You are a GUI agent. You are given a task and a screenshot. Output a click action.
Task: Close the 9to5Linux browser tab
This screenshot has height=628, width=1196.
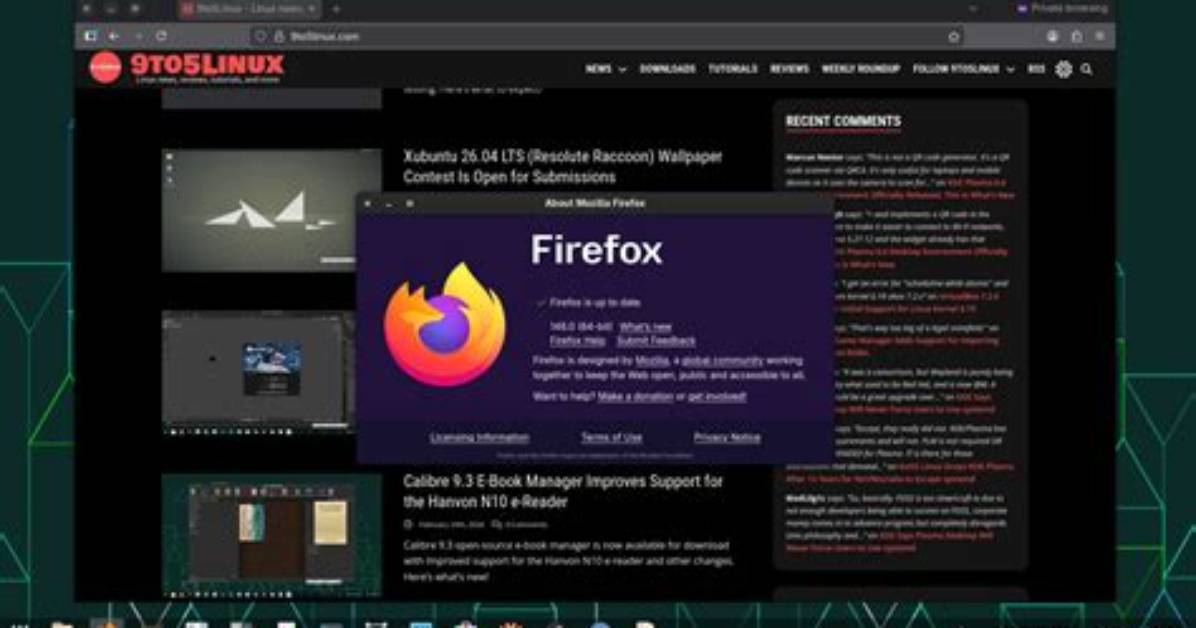click(x=311, y=9)
